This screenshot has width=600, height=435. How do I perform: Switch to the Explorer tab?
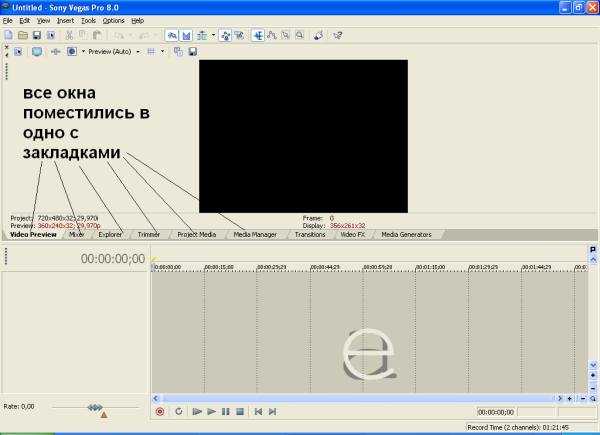coord(110,235)
